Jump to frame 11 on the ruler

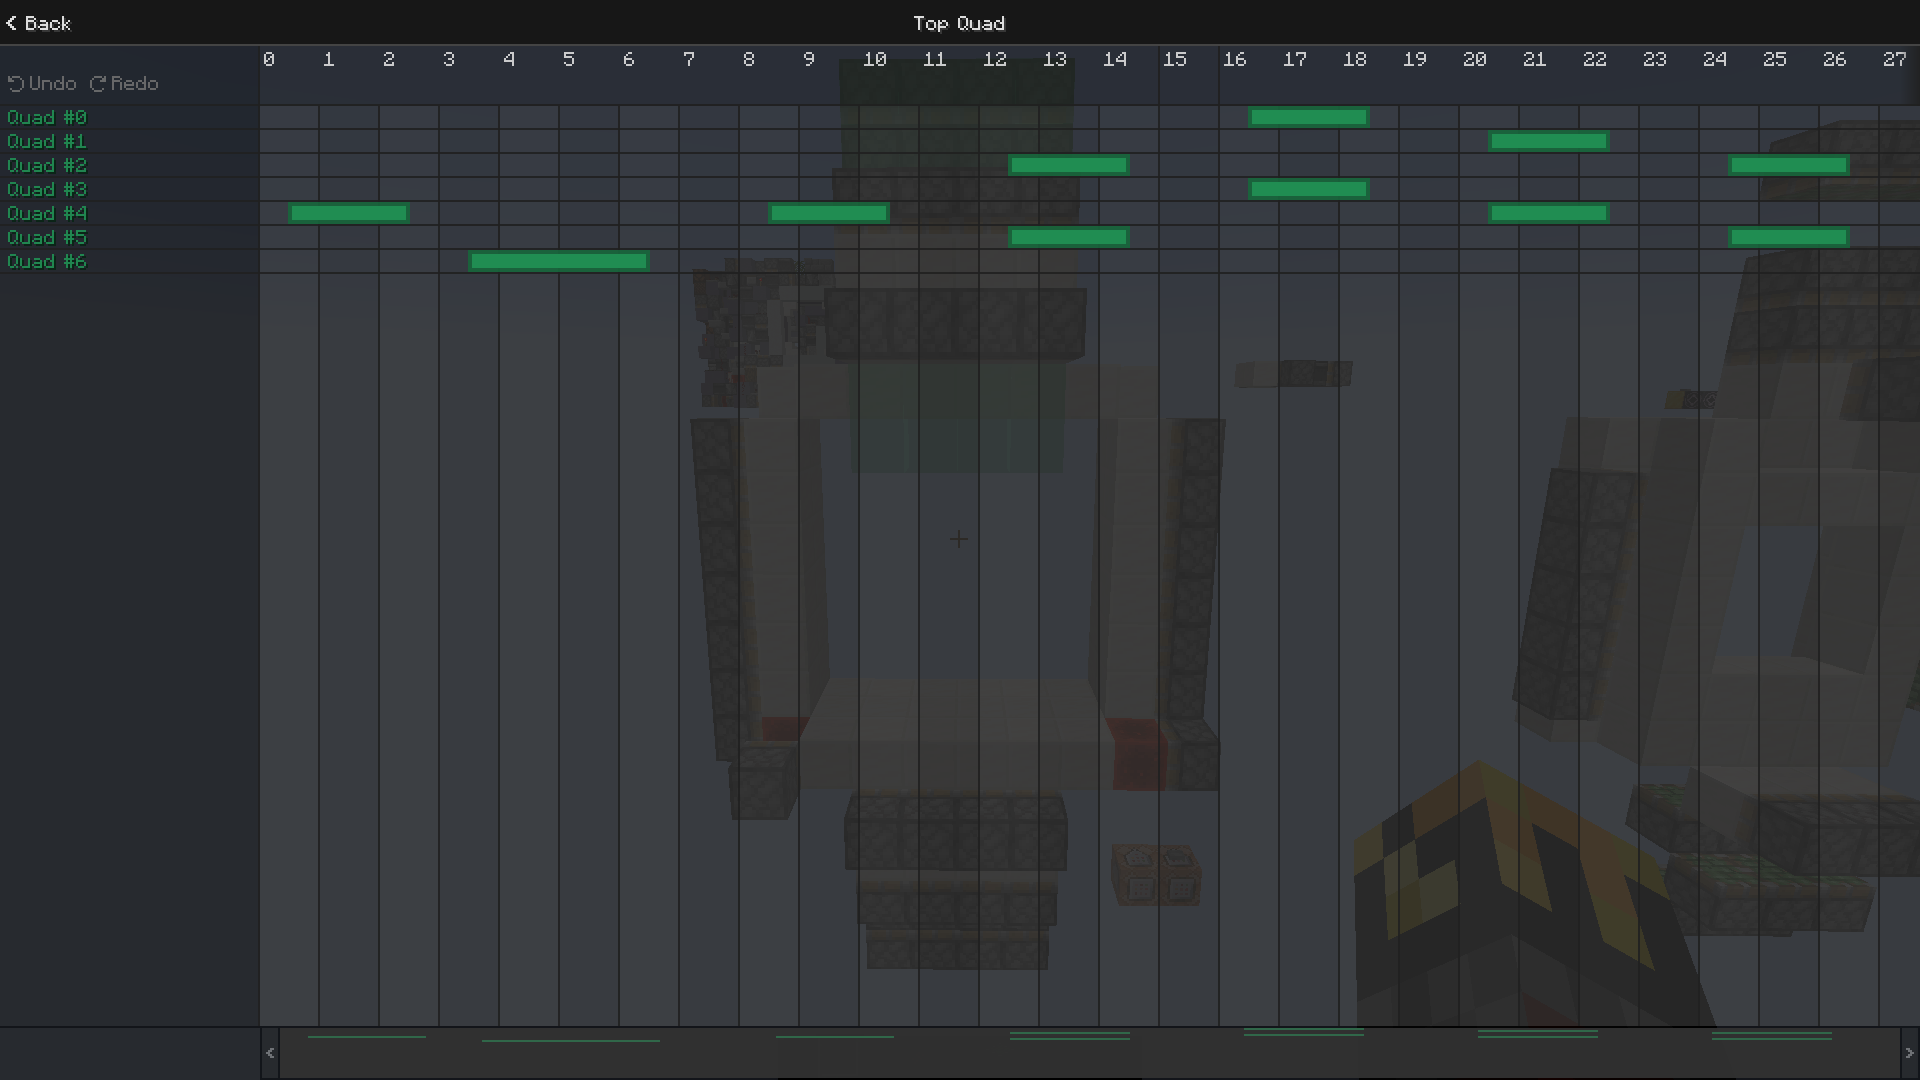click(x=934, y=60)
